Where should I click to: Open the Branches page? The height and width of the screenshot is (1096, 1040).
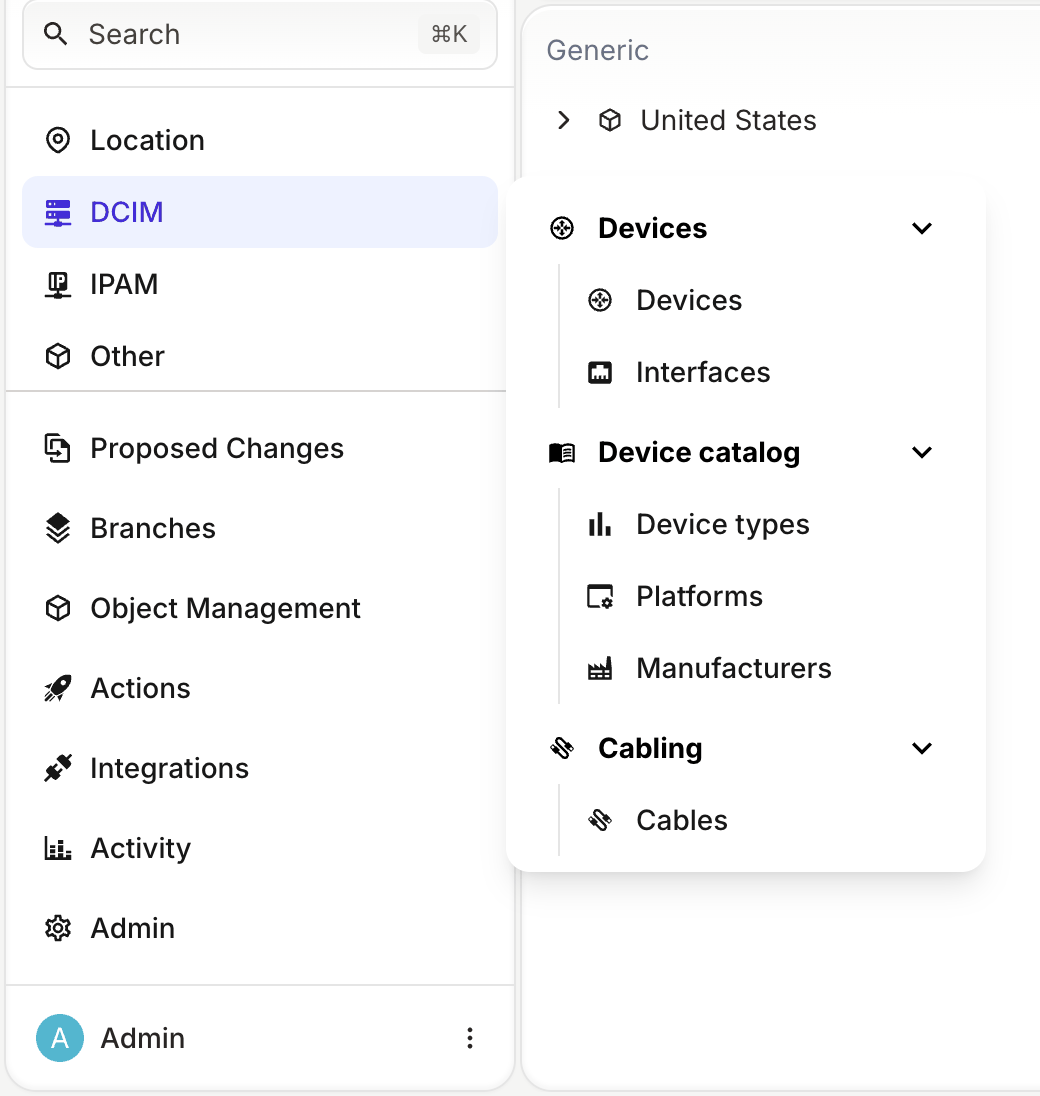point(260,528)
